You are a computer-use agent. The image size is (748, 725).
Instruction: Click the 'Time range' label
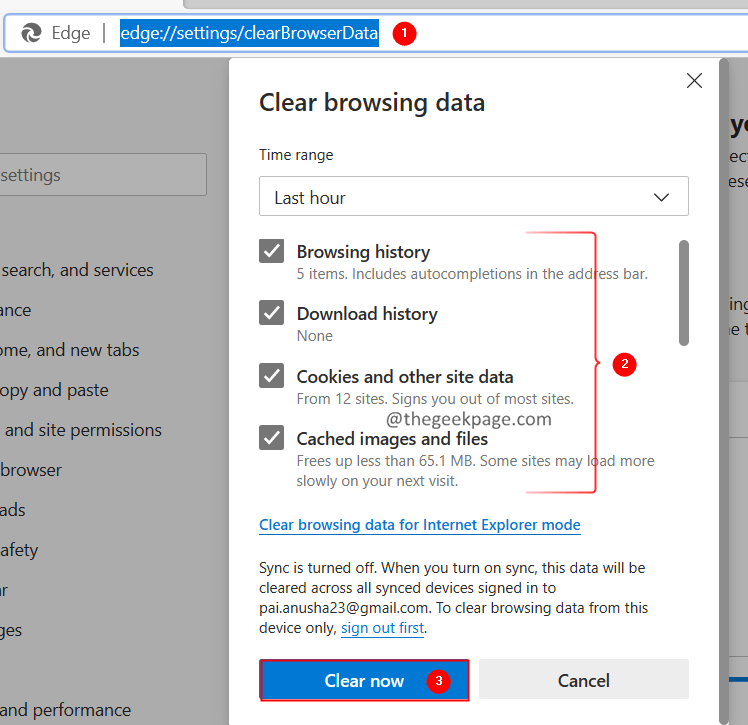(x=296, y=155)
